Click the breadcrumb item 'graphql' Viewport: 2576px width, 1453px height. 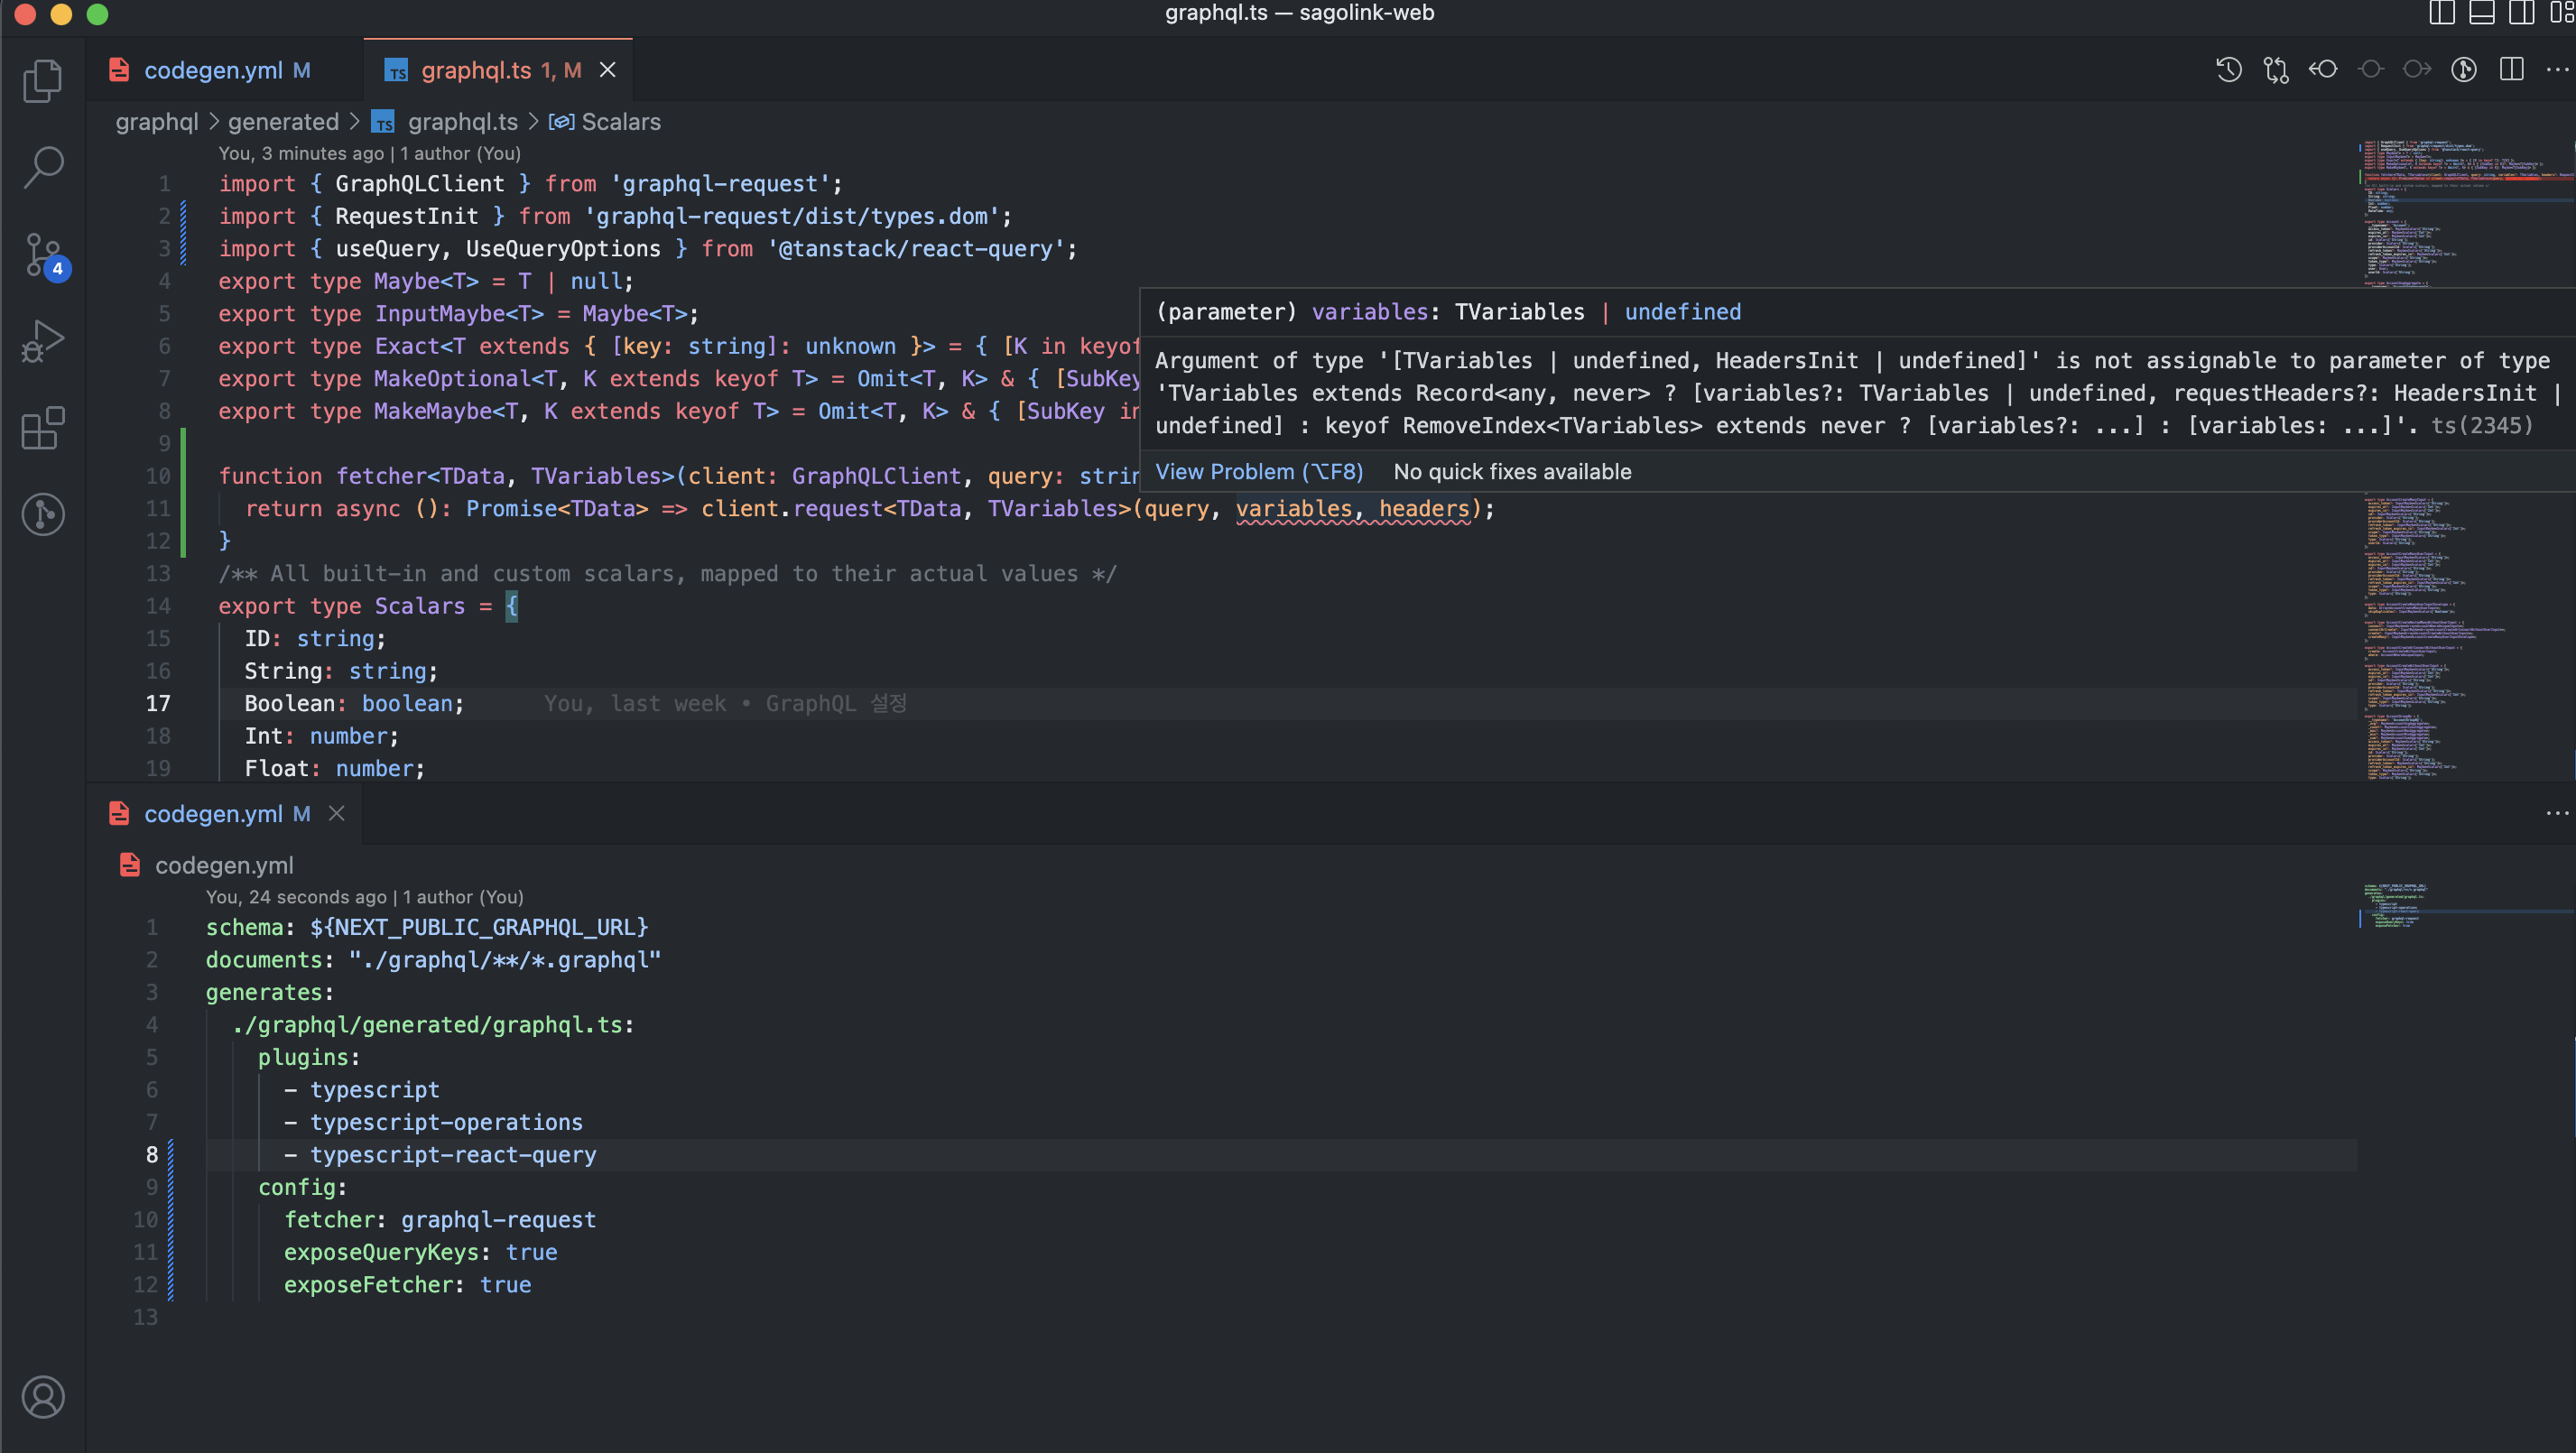(x=156, y=121)
